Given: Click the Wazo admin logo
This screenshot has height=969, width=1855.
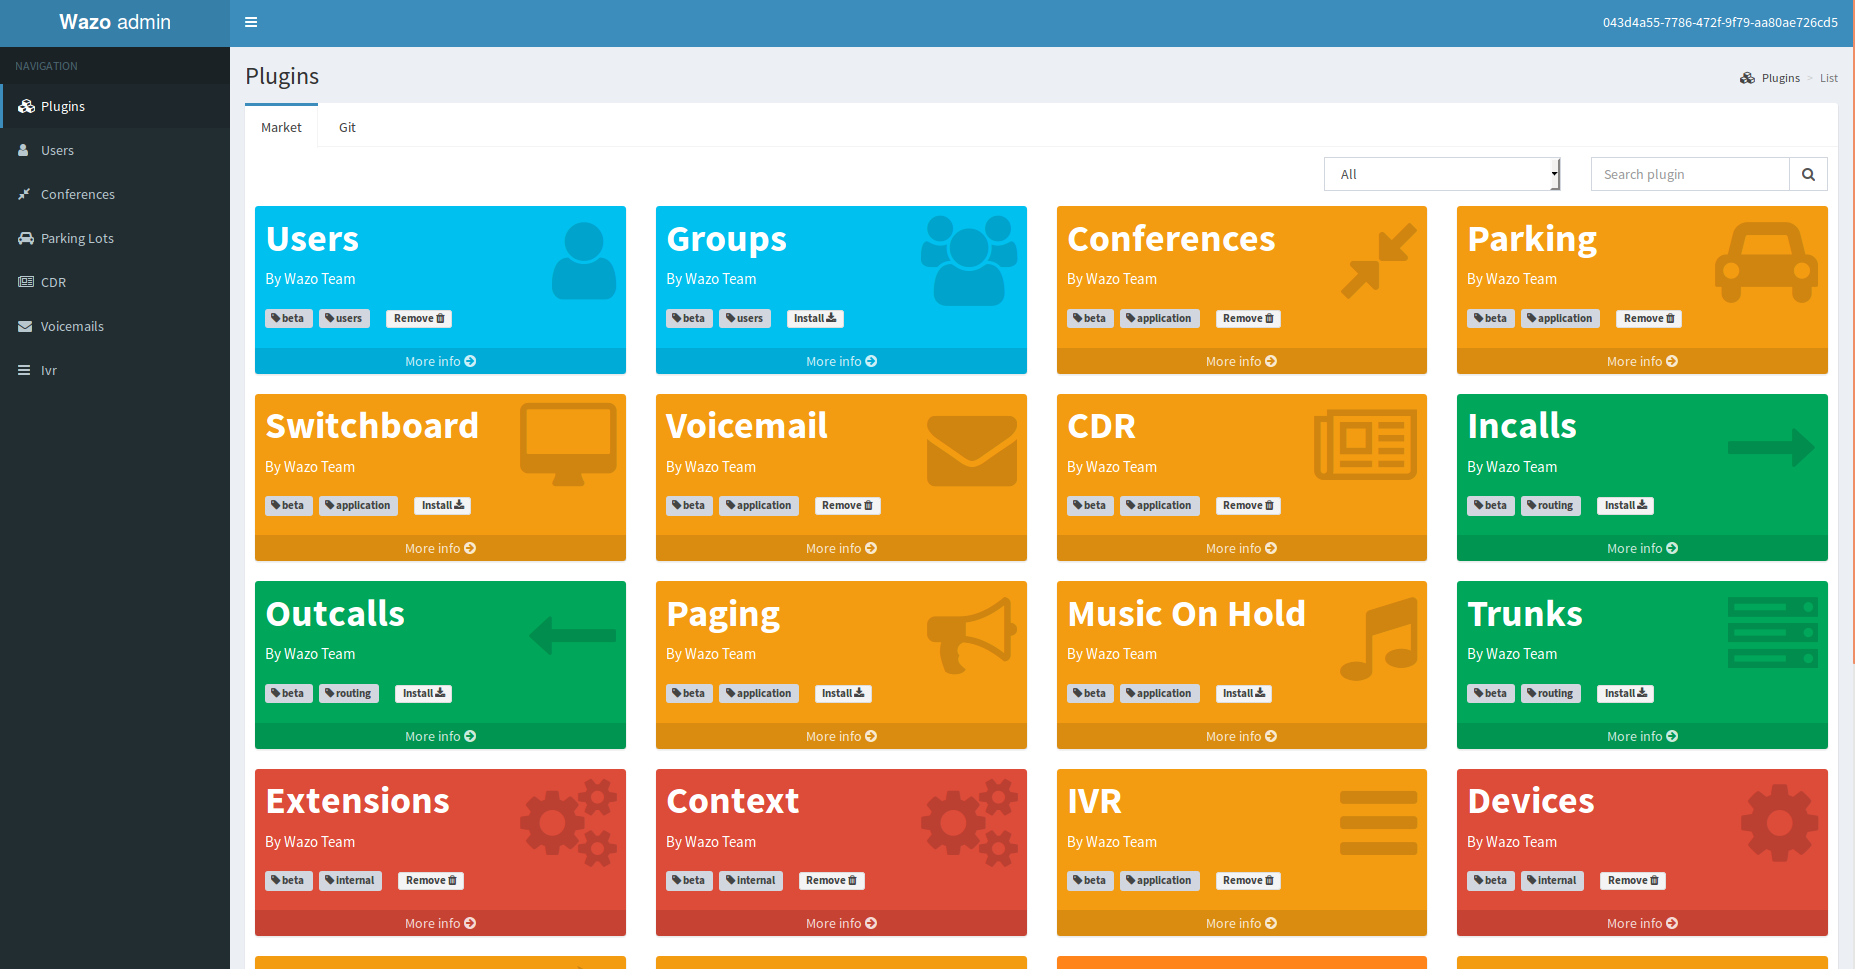Looking at the screenshot, I should click(x=115, y=22).
